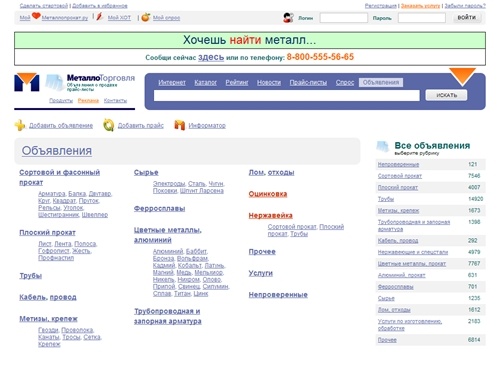Click the Добавить прайс link

[x=141, y=126]
